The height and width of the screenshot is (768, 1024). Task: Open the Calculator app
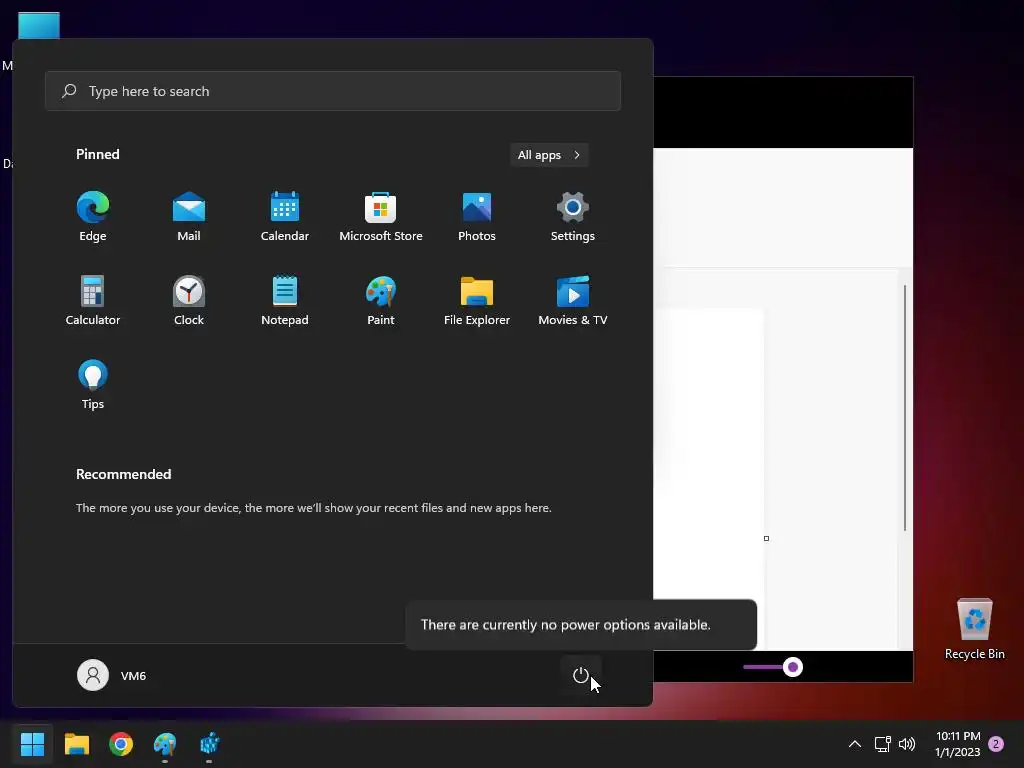pyautogui.click(x=93, y=300)
